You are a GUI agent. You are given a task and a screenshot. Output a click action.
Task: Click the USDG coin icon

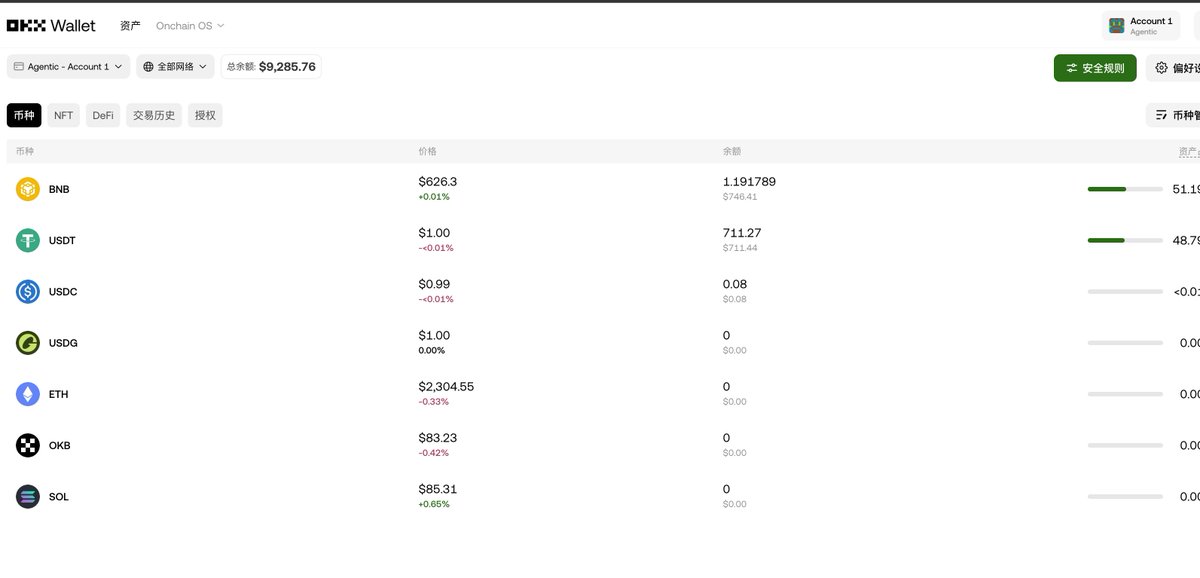pos(28,343)
